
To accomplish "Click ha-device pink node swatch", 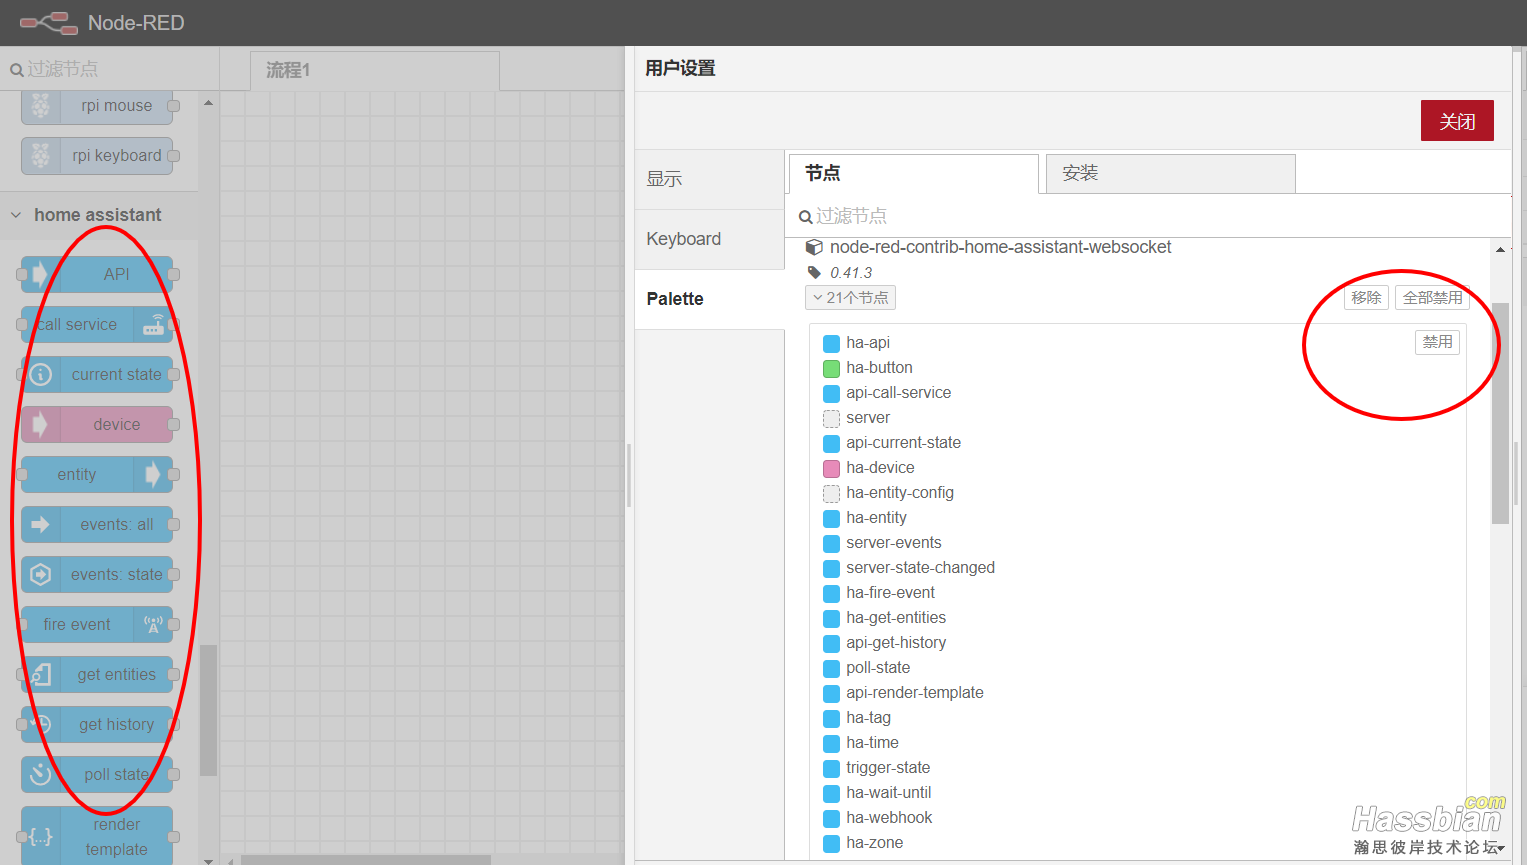I will tap(831, 468).
